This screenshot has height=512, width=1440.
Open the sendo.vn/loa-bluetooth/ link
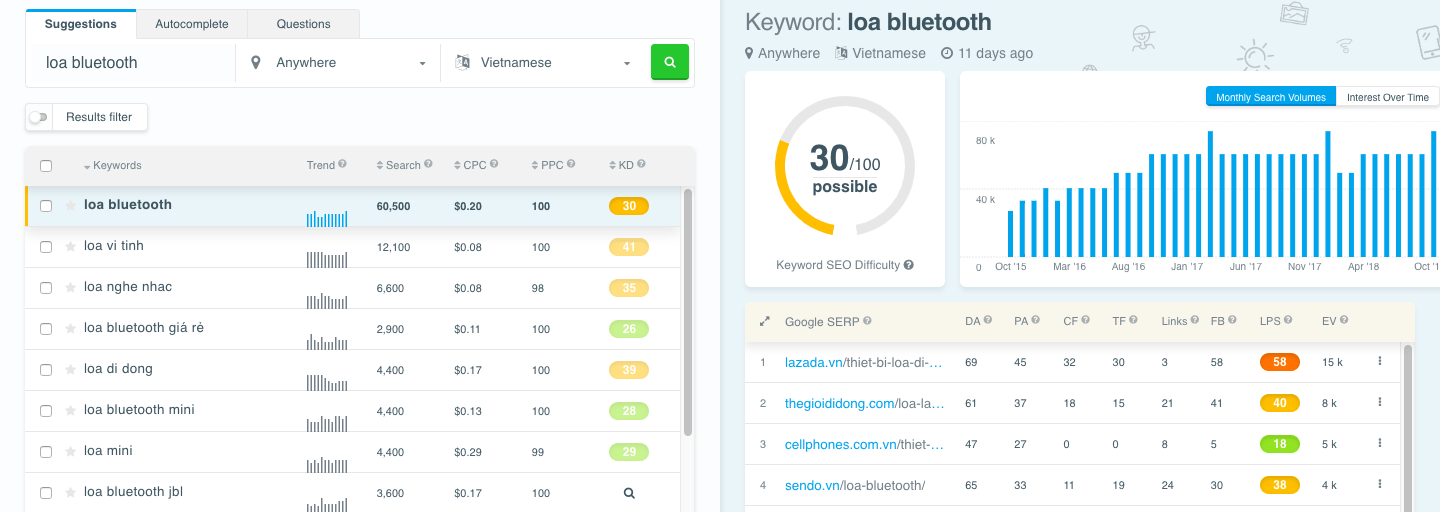(x=855, y=485)
